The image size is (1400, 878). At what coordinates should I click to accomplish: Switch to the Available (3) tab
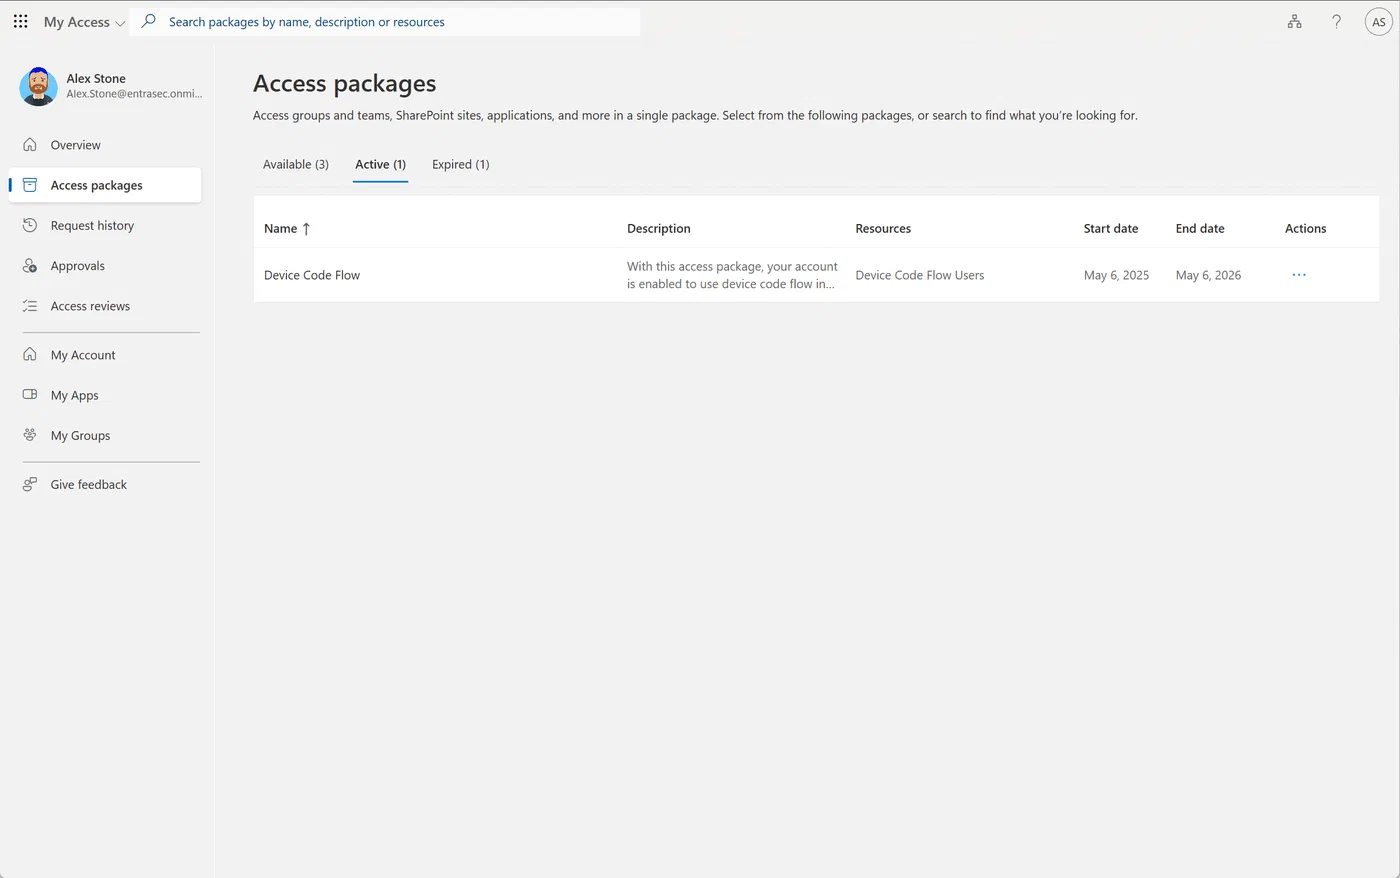click(296, 164)
